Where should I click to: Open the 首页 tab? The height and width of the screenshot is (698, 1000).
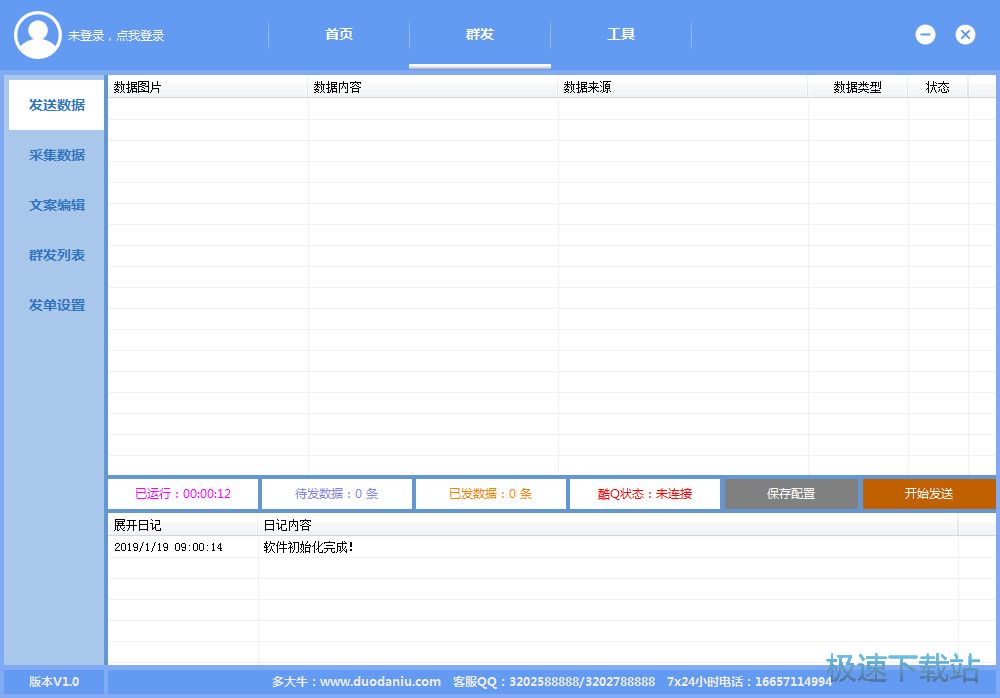point(339,35)
